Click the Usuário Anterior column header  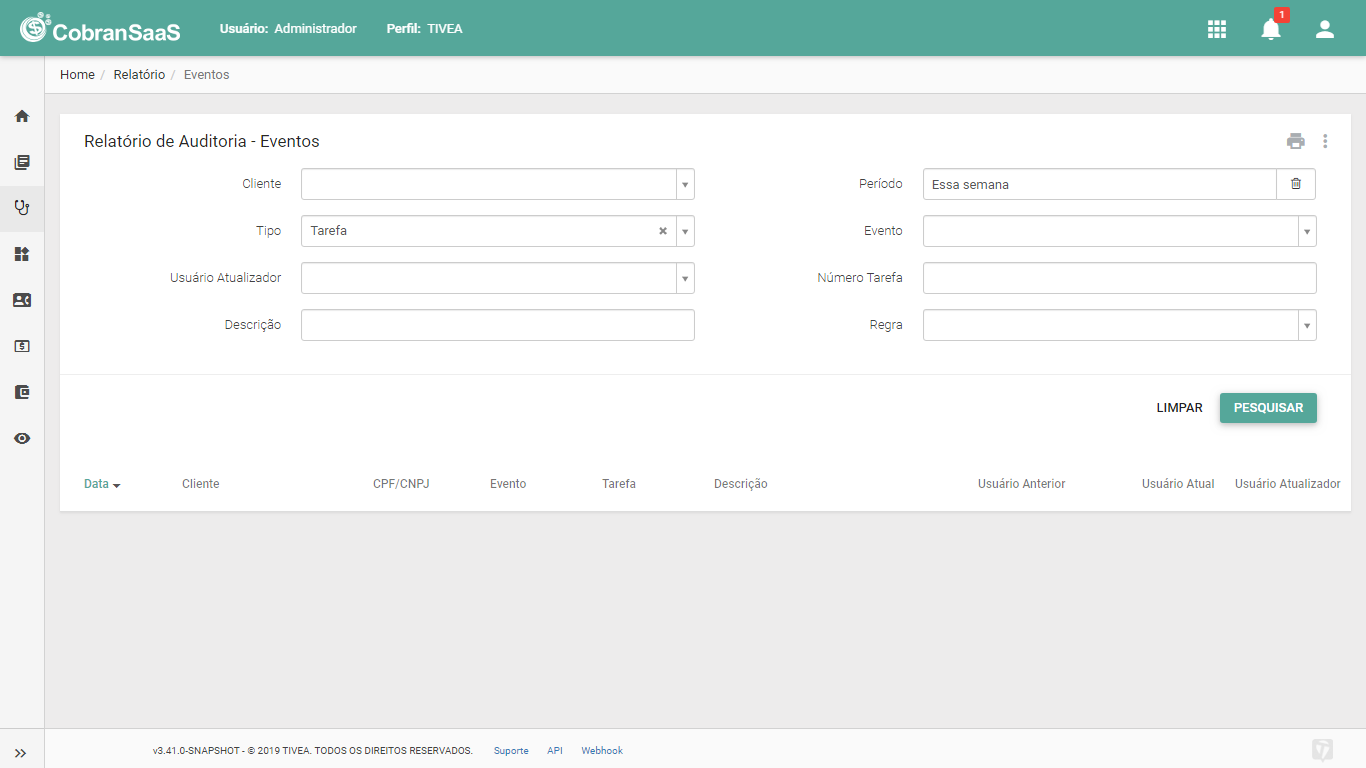1022,484
